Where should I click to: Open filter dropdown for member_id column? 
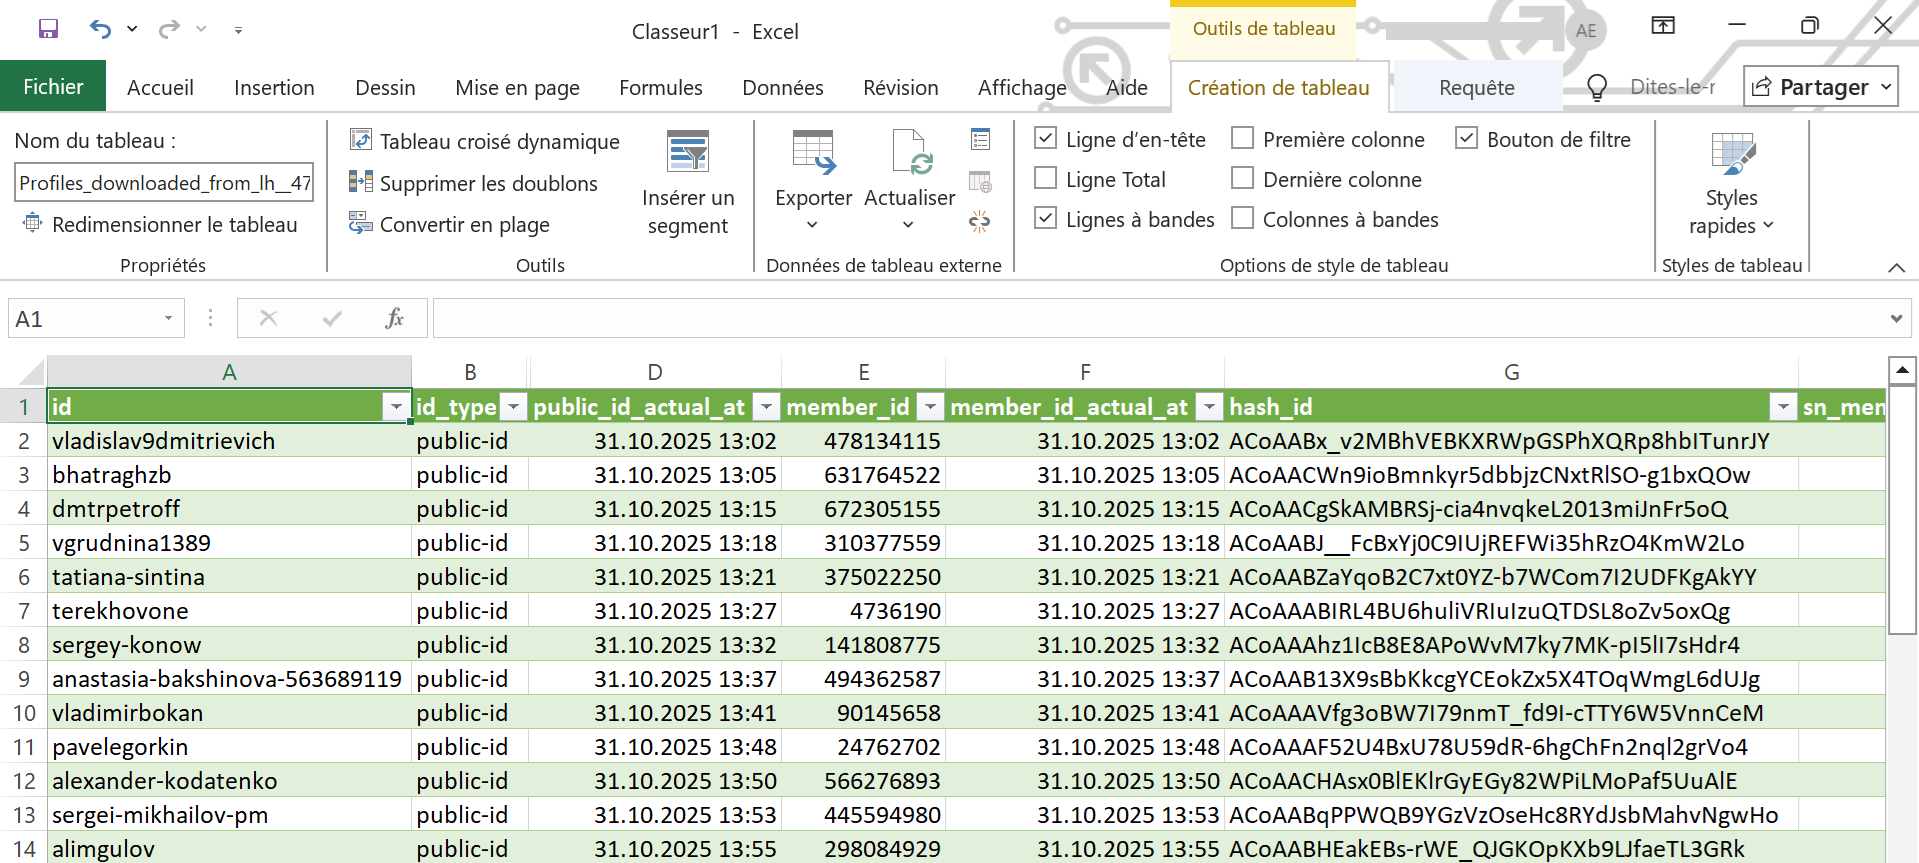click(x=930, y=407)
